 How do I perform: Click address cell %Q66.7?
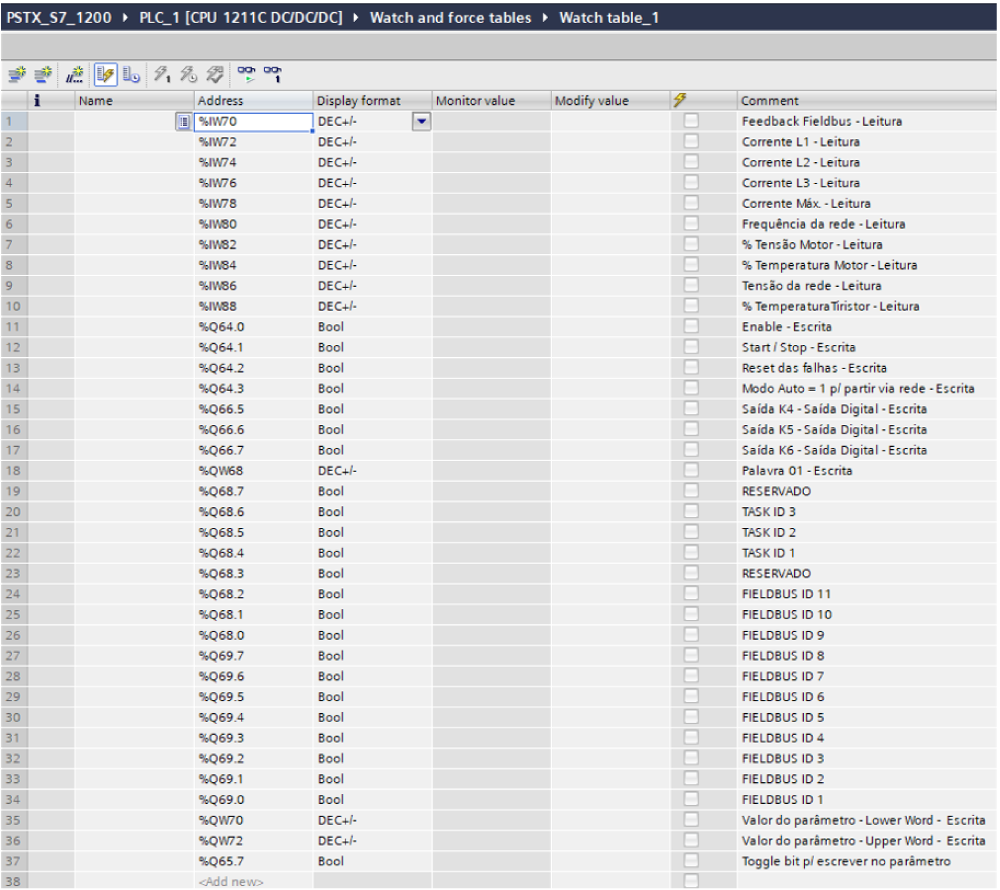point(253,450)
